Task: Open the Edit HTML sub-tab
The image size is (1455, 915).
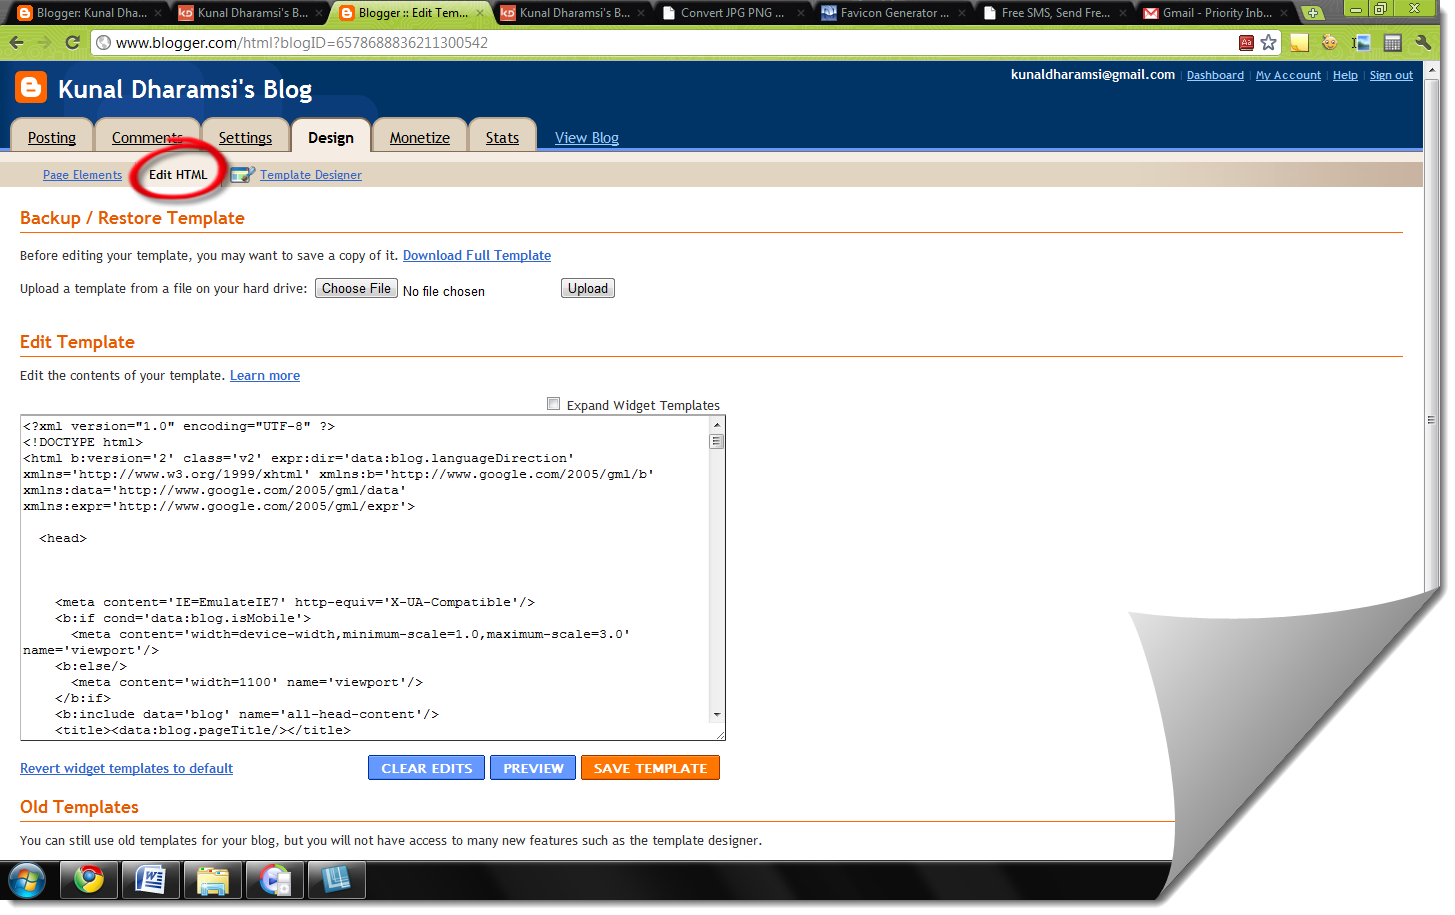Action: click(x=178, y=174)
